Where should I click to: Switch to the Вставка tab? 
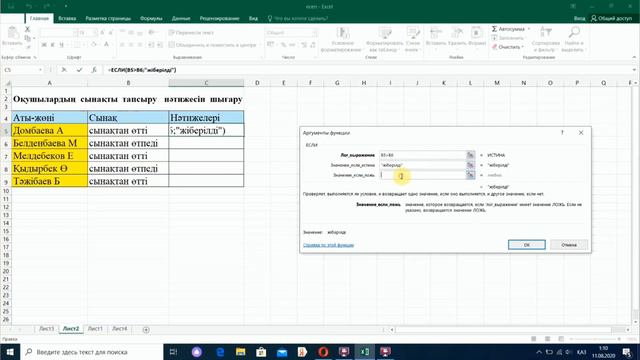tap(67, 18)
